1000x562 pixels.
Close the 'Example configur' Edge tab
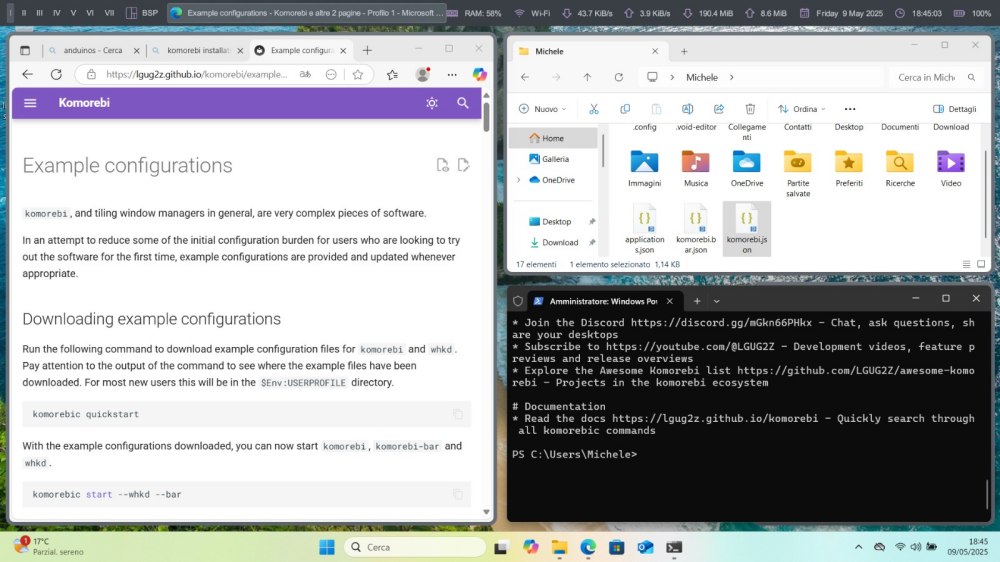pyautogui.click(x=343, y=50)
